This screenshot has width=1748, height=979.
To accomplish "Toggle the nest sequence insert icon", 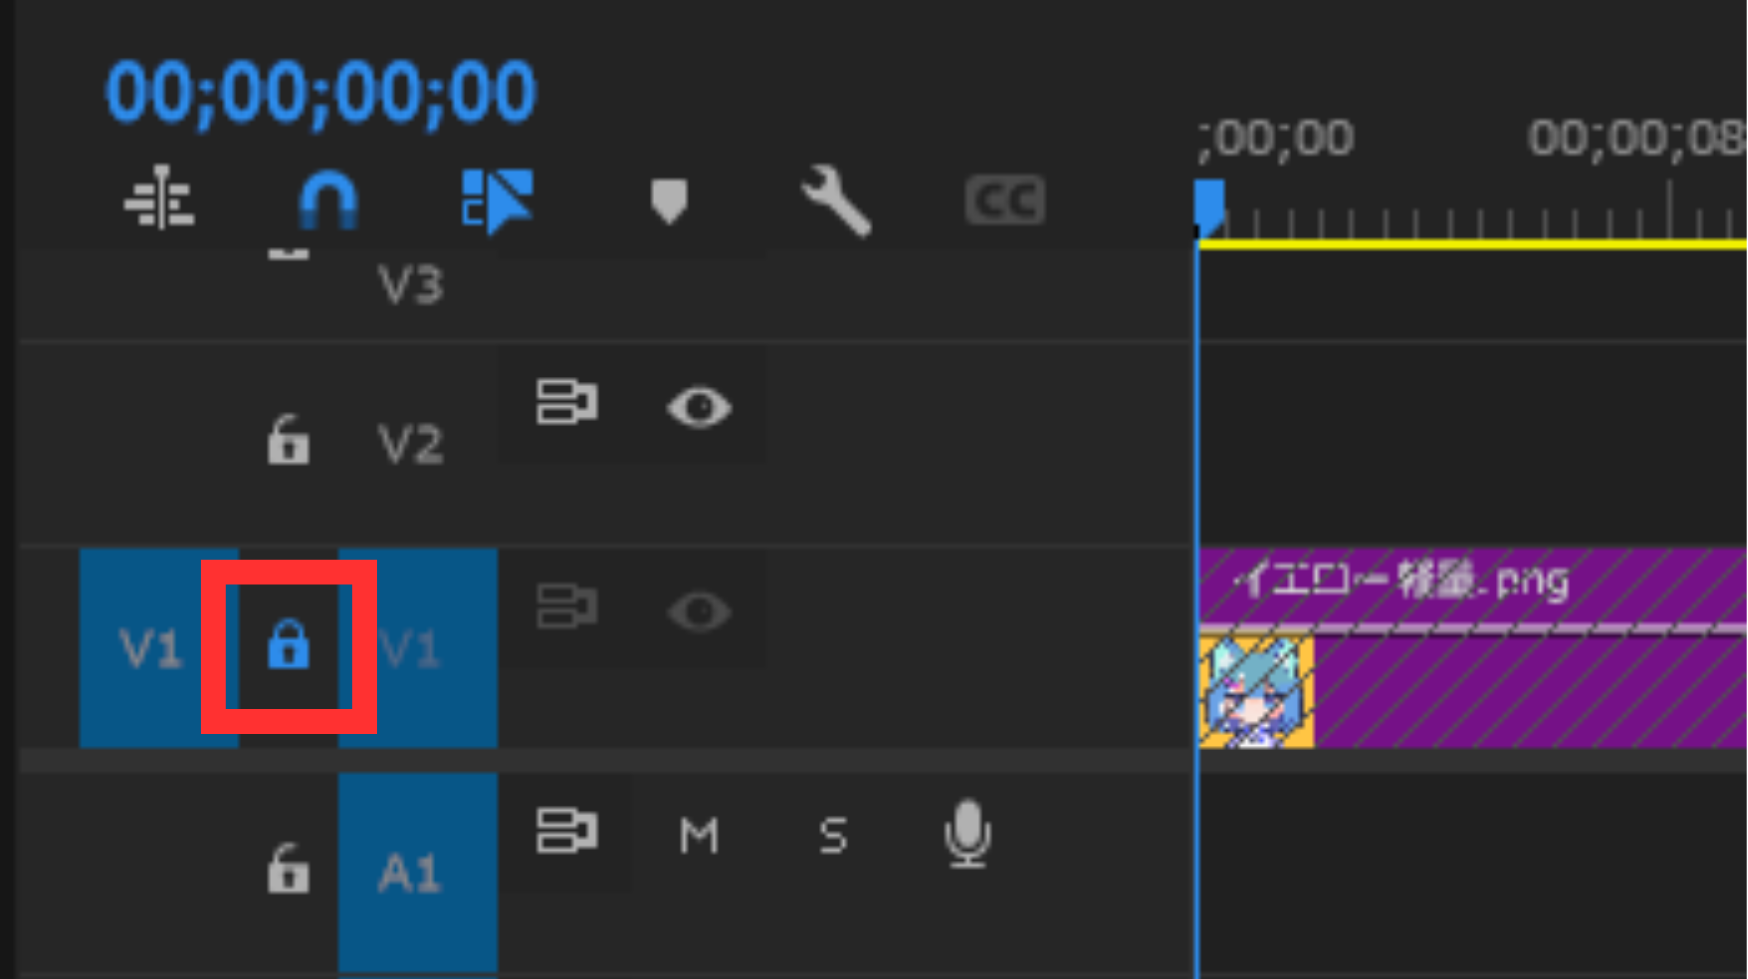I will [x=159, y=199].
